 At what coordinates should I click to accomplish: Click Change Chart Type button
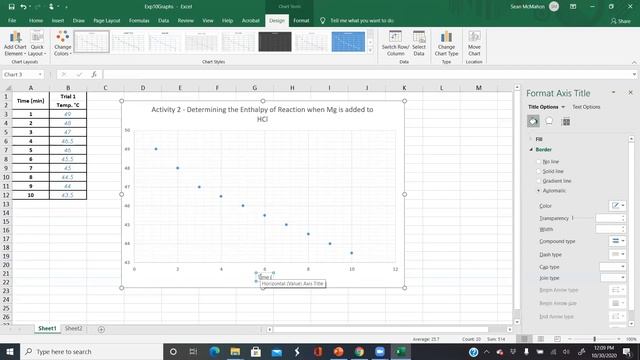[x=446, y=43]
